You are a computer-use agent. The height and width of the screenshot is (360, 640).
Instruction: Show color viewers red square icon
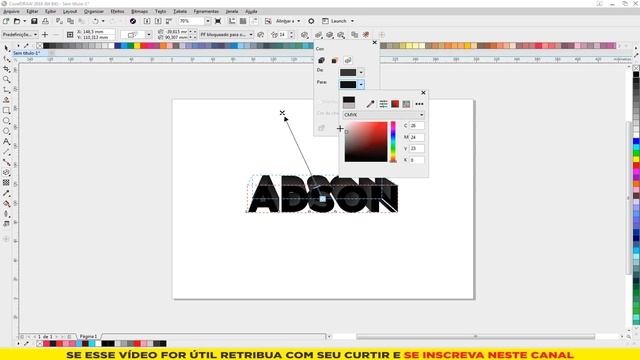pos(395,104)
